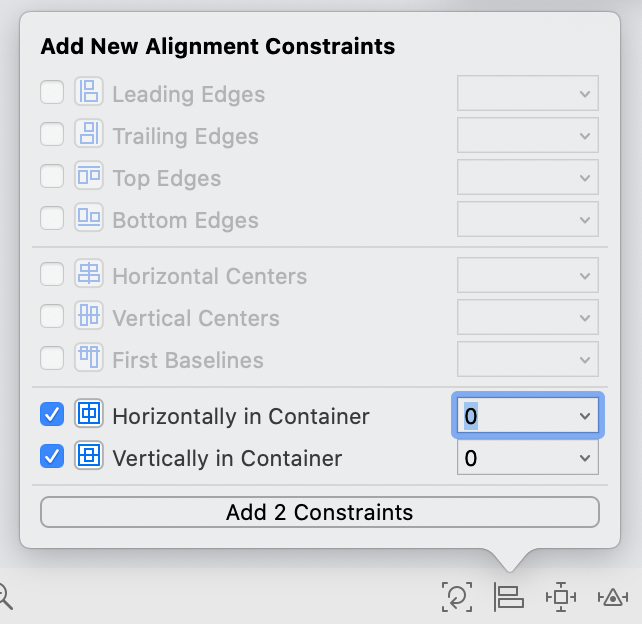
Task: Open the Horizontally in Container value dropdown
Action: coord(584,416)
